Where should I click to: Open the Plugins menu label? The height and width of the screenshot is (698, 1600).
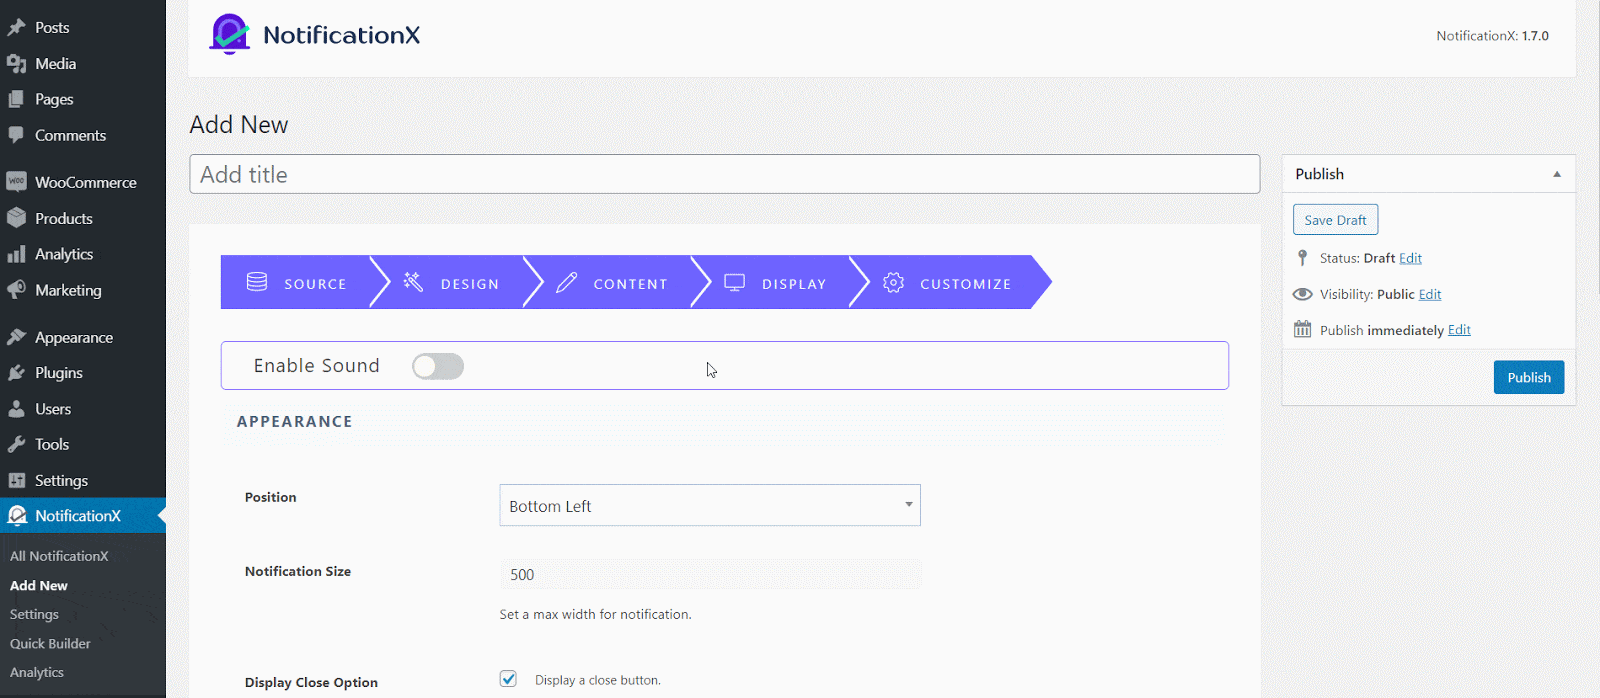coord(59,373)
